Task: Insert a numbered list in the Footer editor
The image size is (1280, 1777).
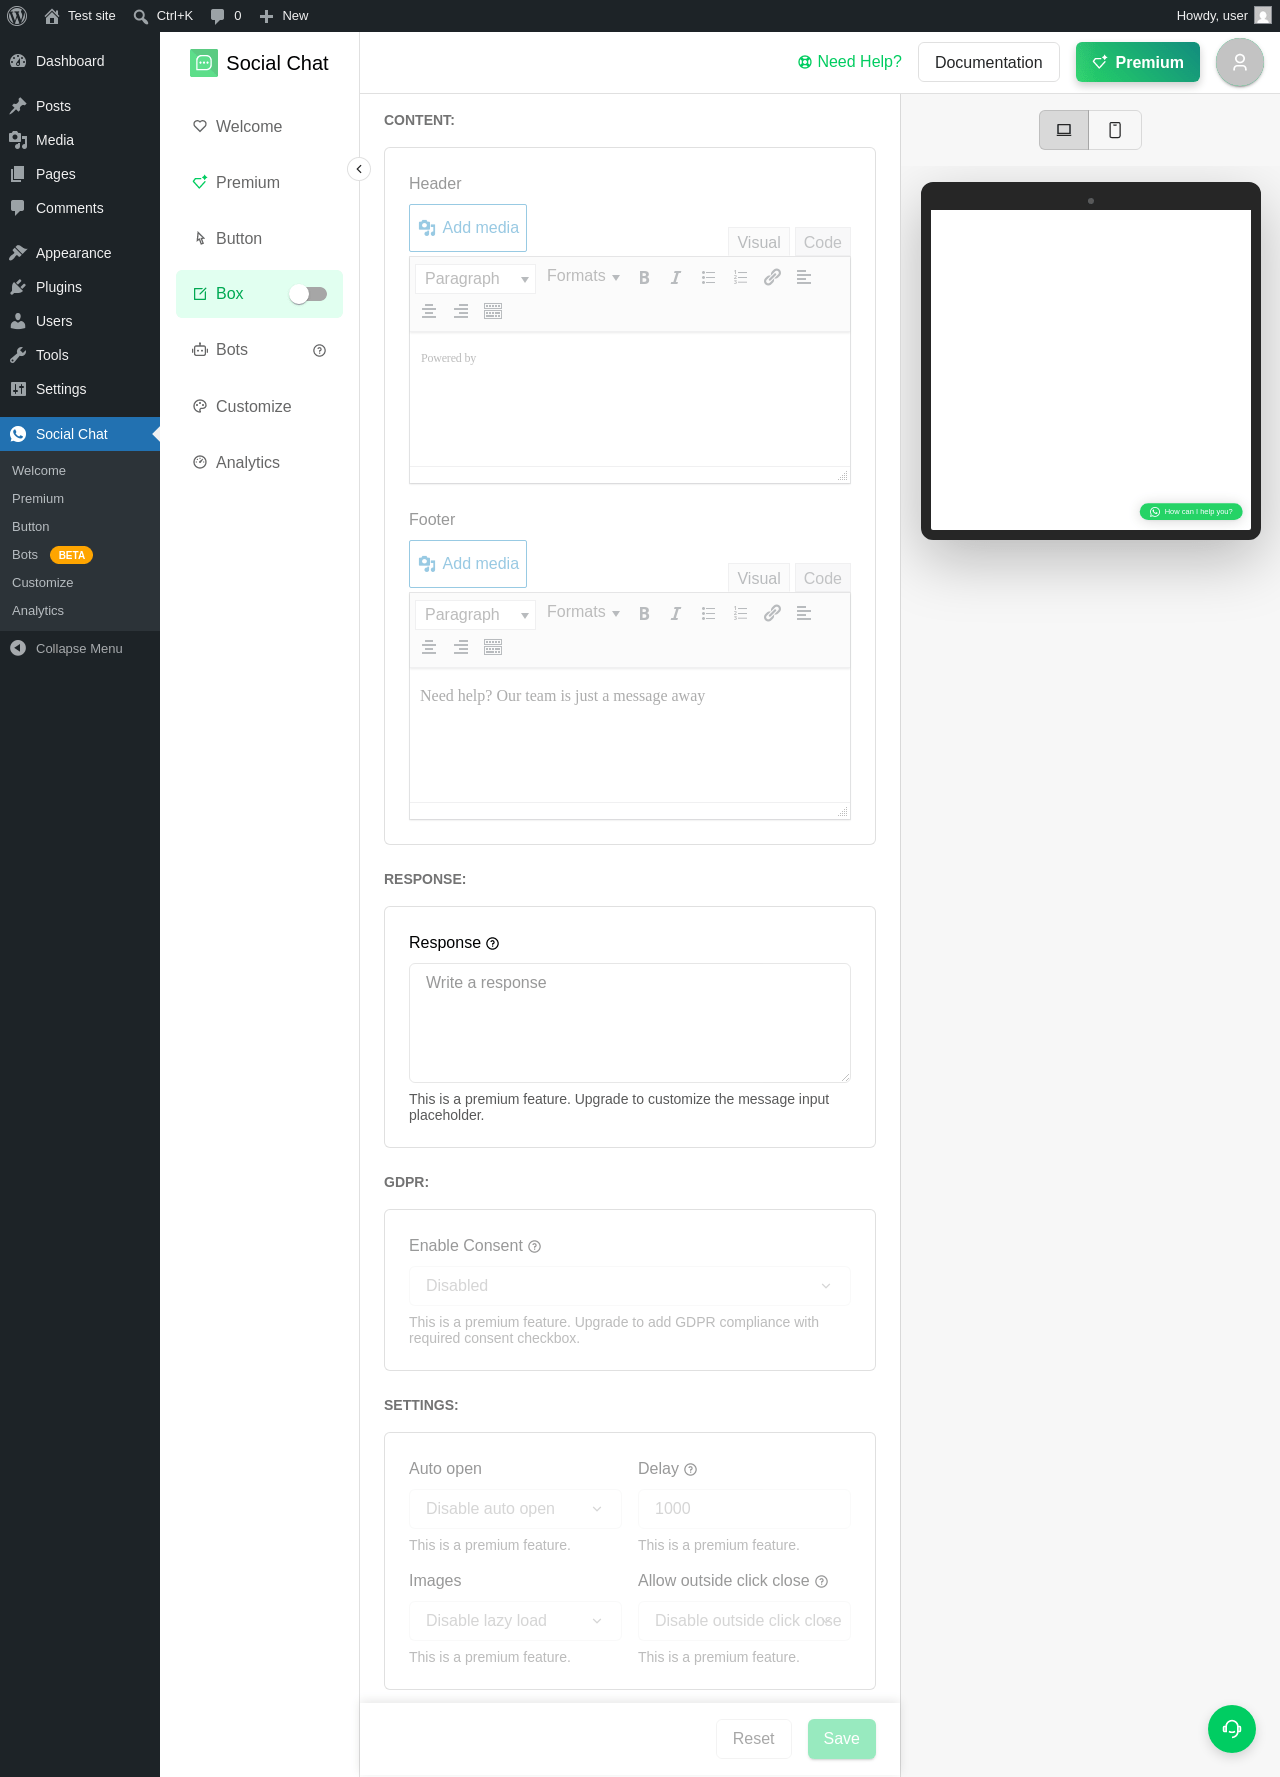Action: [x=740, y=614]
